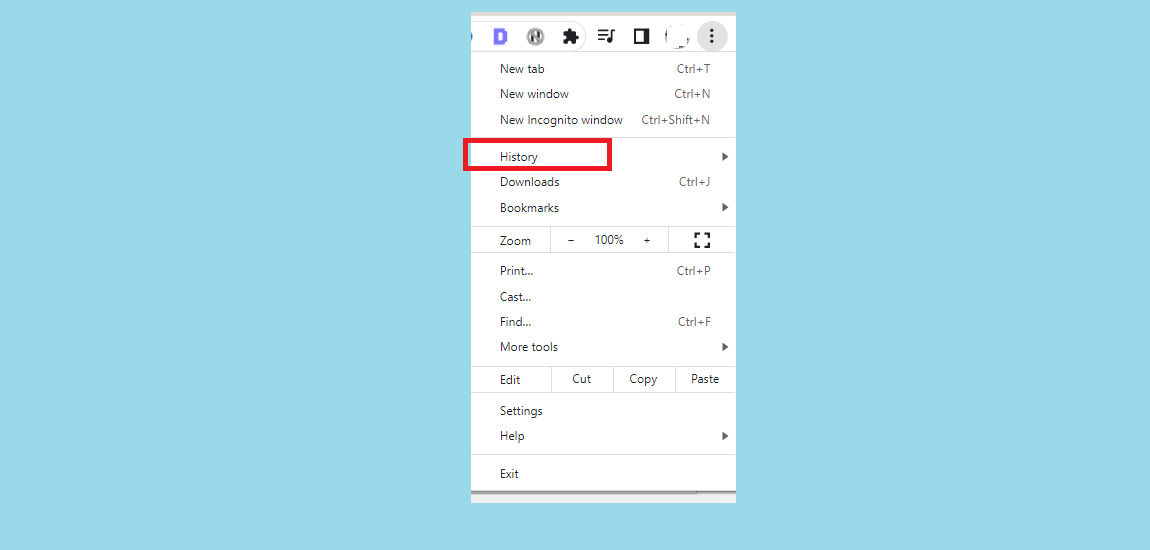Click the 100% zoom level value
Image resolution: width=1150 pixels, height=550 pixels.
point(609,240)
